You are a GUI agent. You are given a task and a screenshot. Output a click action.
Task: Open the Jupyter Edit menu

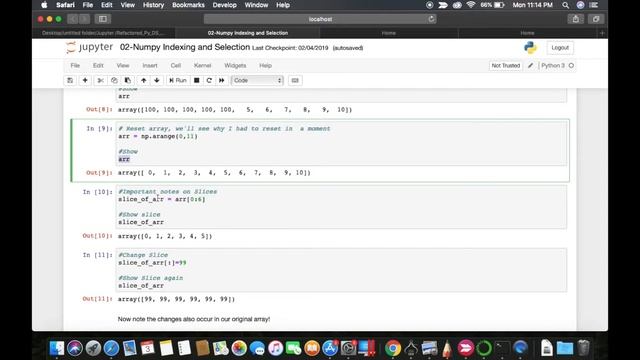[98, 65]
